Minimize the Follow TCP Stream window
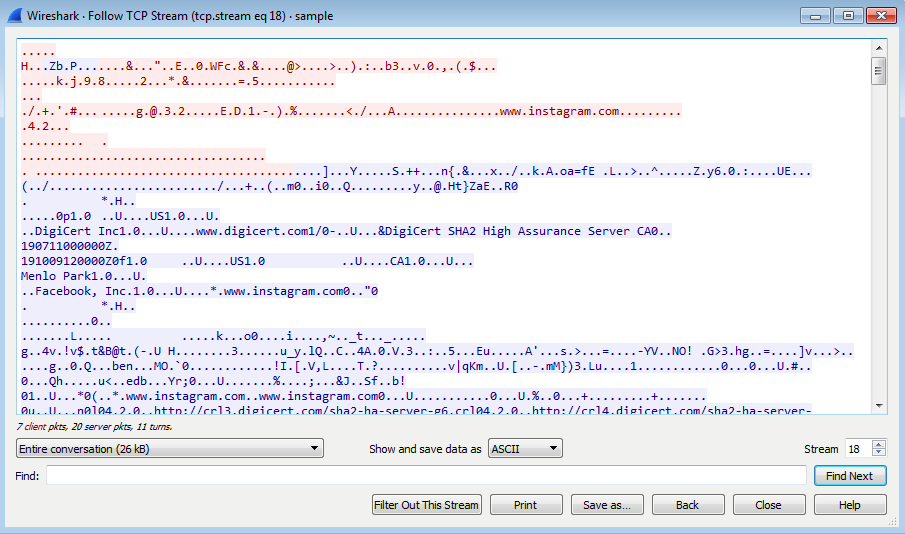The width and height of the screenshot is (905, 534). (815, 16)
